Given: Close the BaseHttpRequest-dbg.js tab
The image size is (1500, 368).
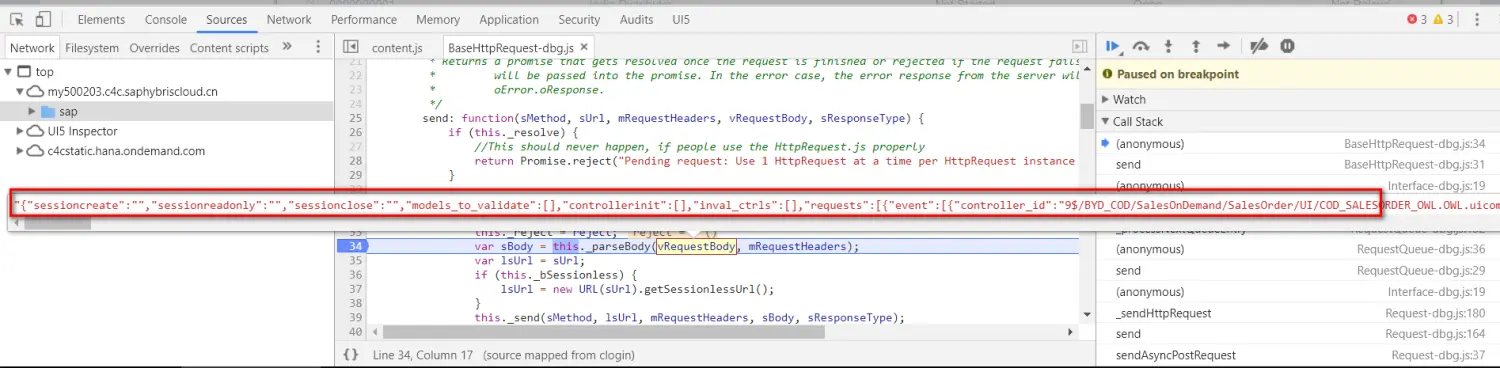Looking at the screenshot, I should click(584, 48).
